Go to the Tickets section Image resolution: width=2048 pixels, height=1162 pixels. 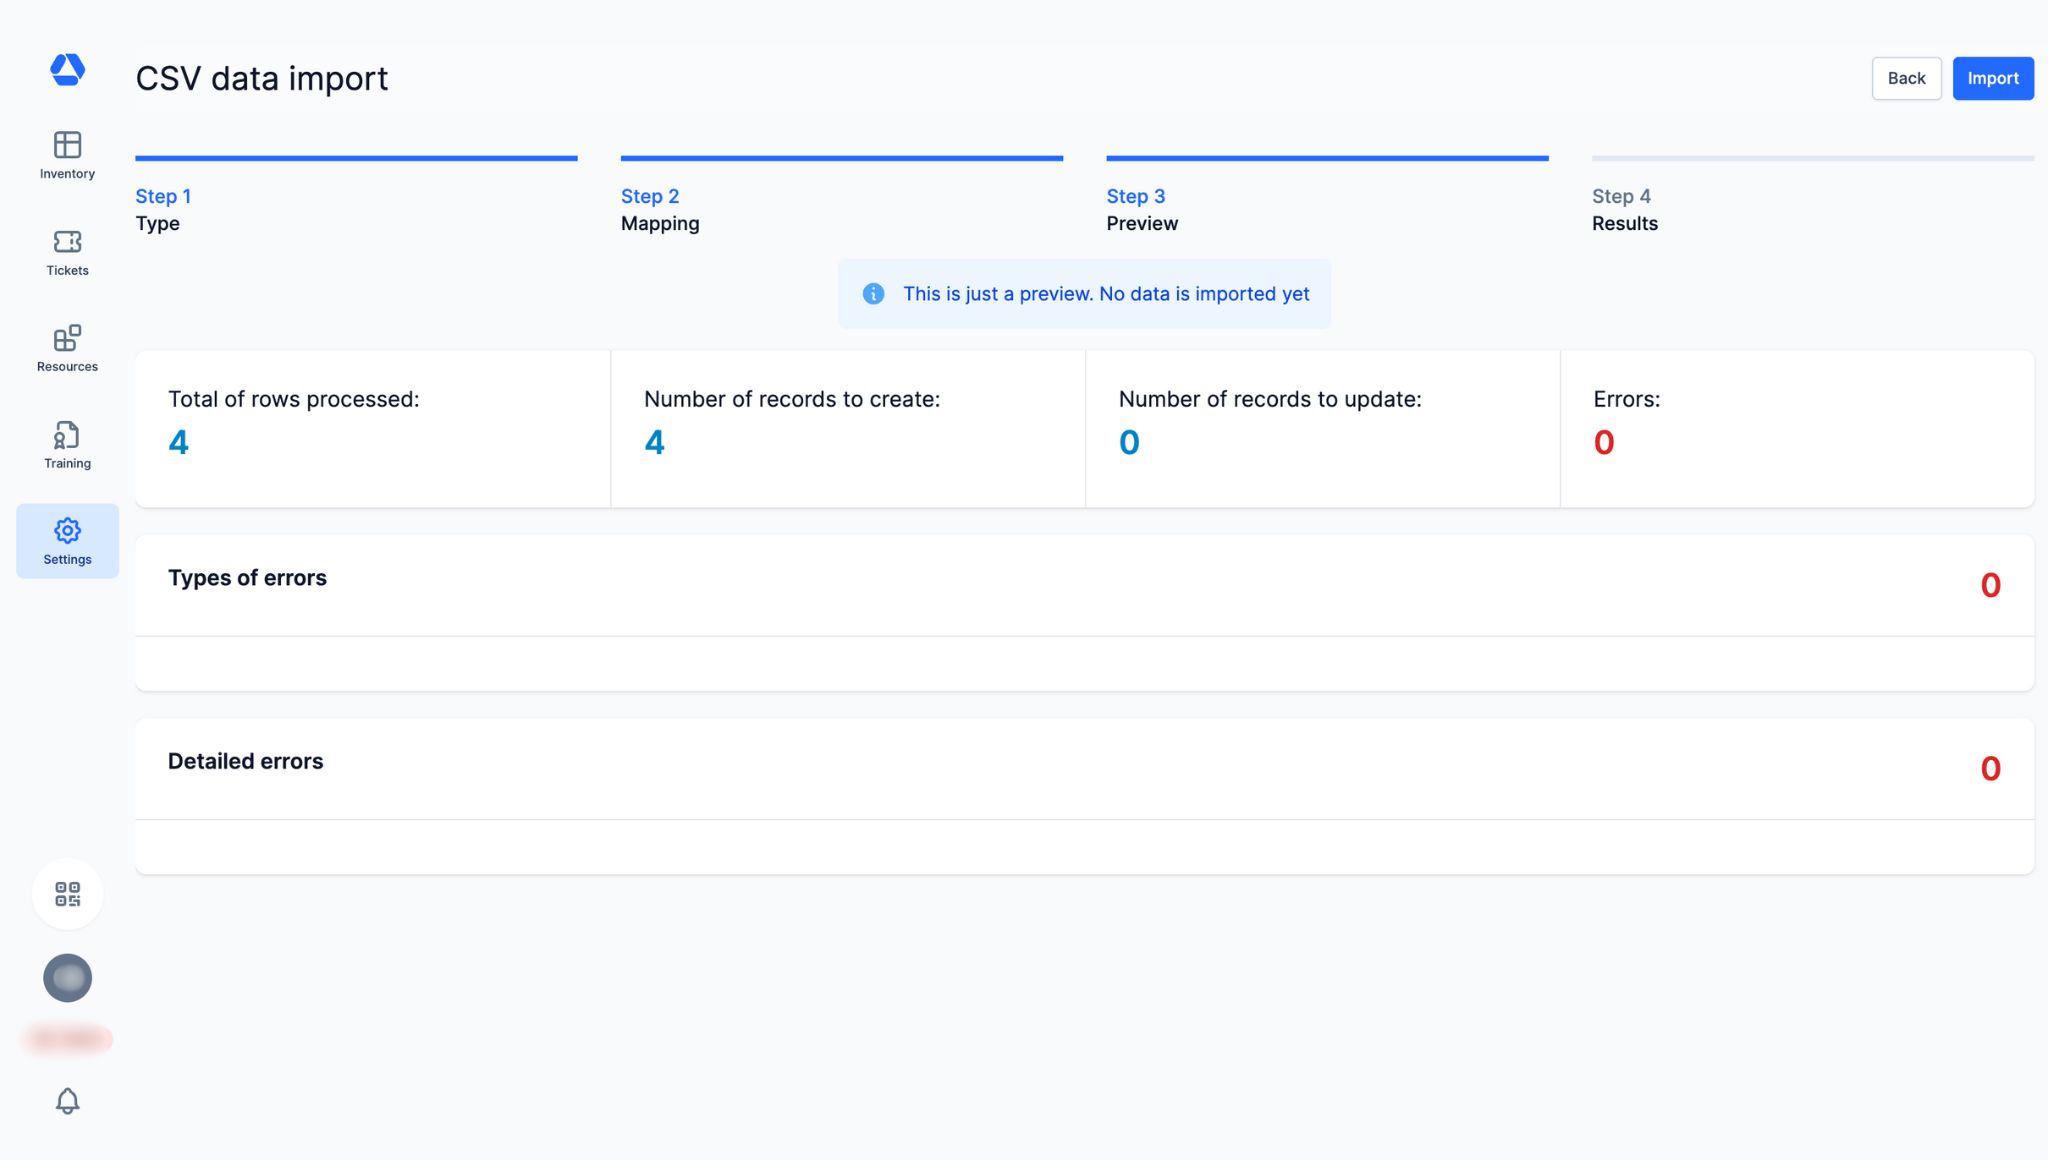67,253
